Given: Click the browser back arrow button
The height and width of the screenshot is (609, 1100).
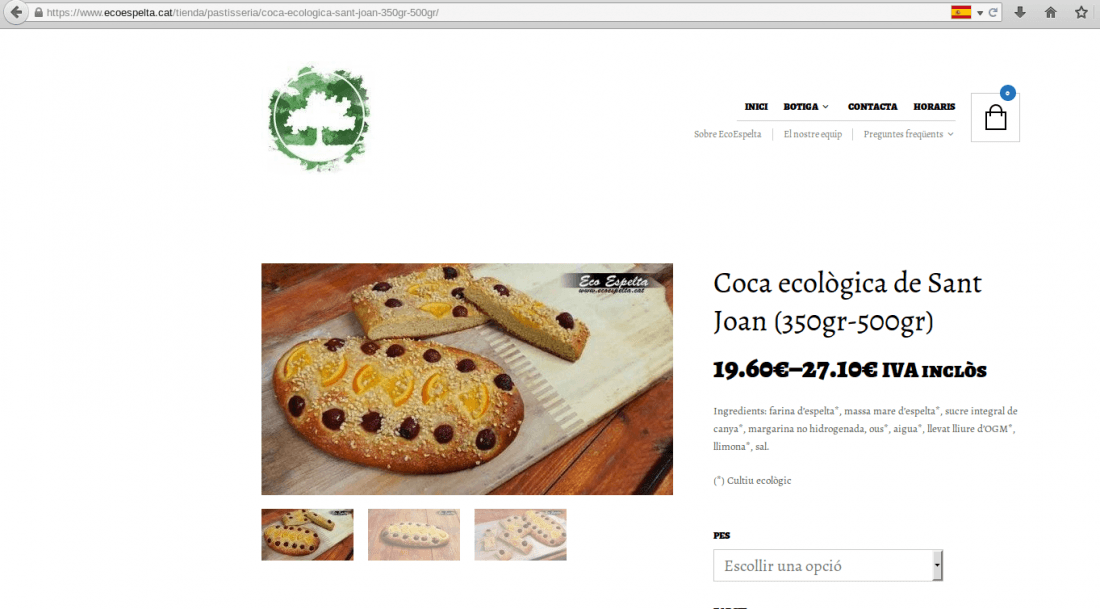Looking at the screenshot, I should (x=15, y=12).
